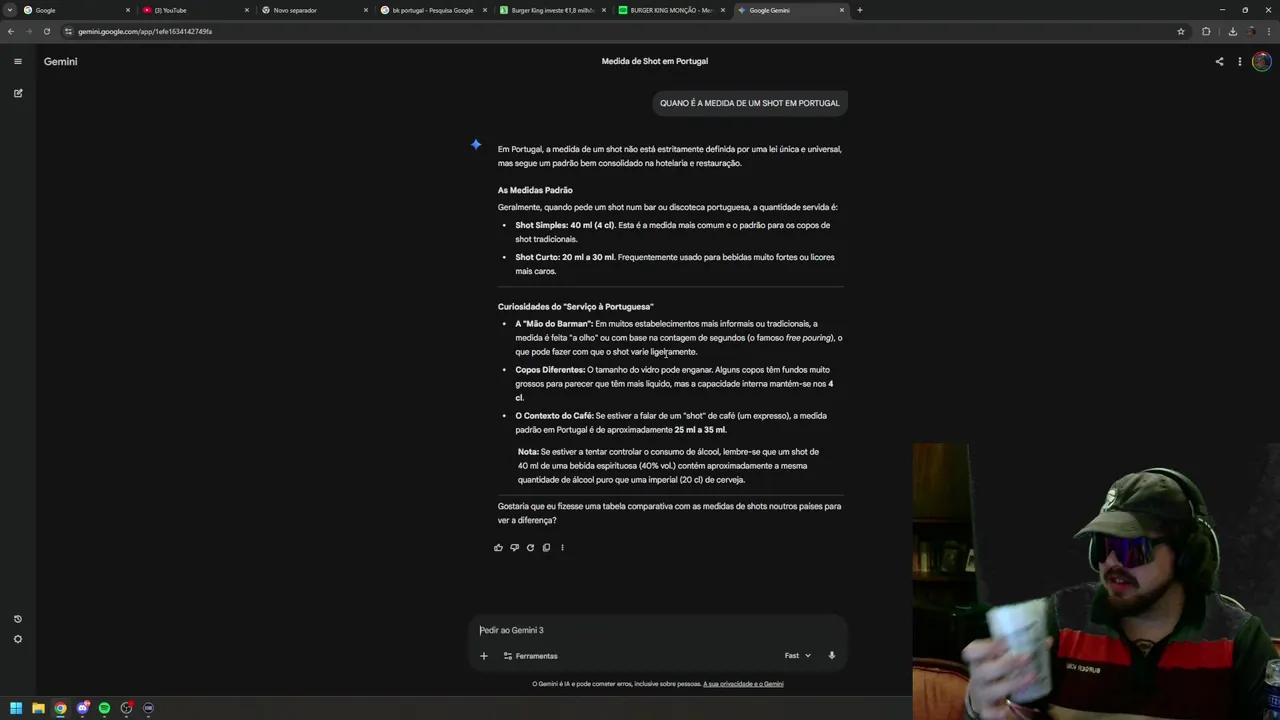1280x720 pixels.
Task: Regenerate the response with the redo icon
Action: [x=530, y=547]
